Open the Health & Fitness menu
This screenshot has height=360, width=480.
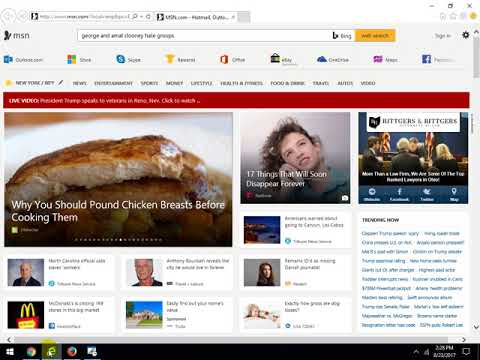pos(241,83)
